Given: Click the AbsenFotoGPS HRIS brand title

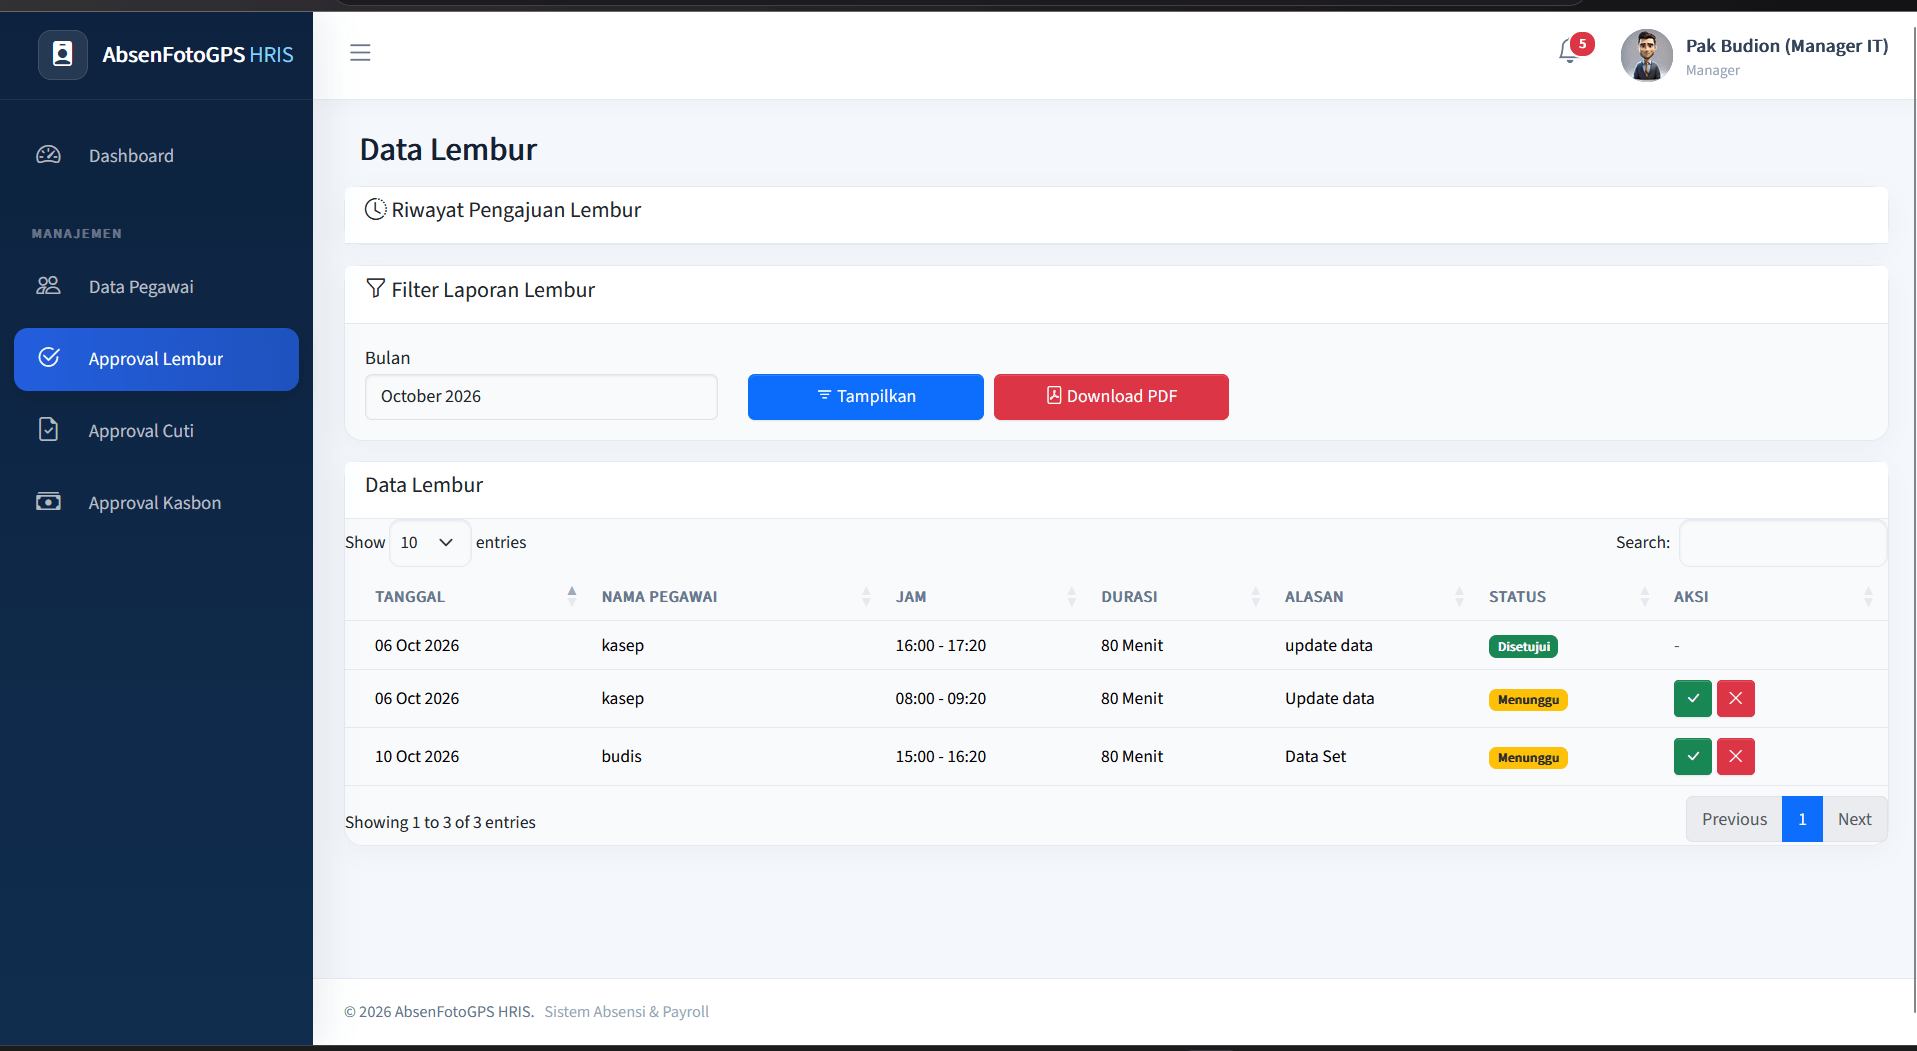Looking at the screenshot, I should 198,55.
